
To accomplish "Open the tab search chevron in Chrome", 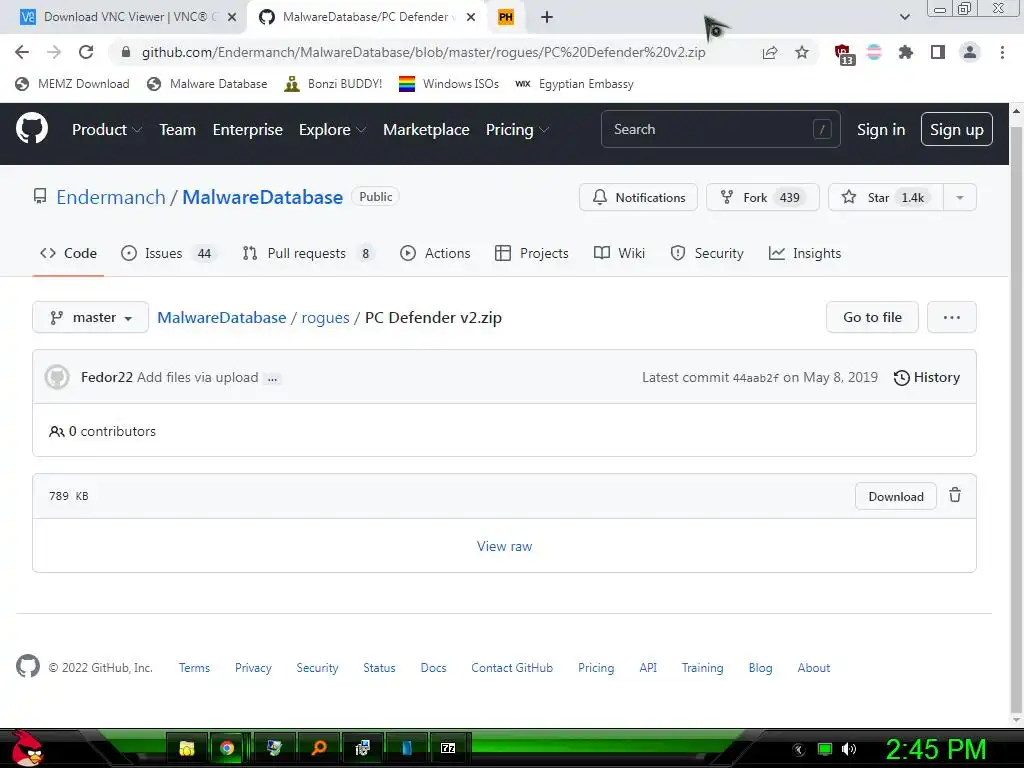I will (904, 17).
